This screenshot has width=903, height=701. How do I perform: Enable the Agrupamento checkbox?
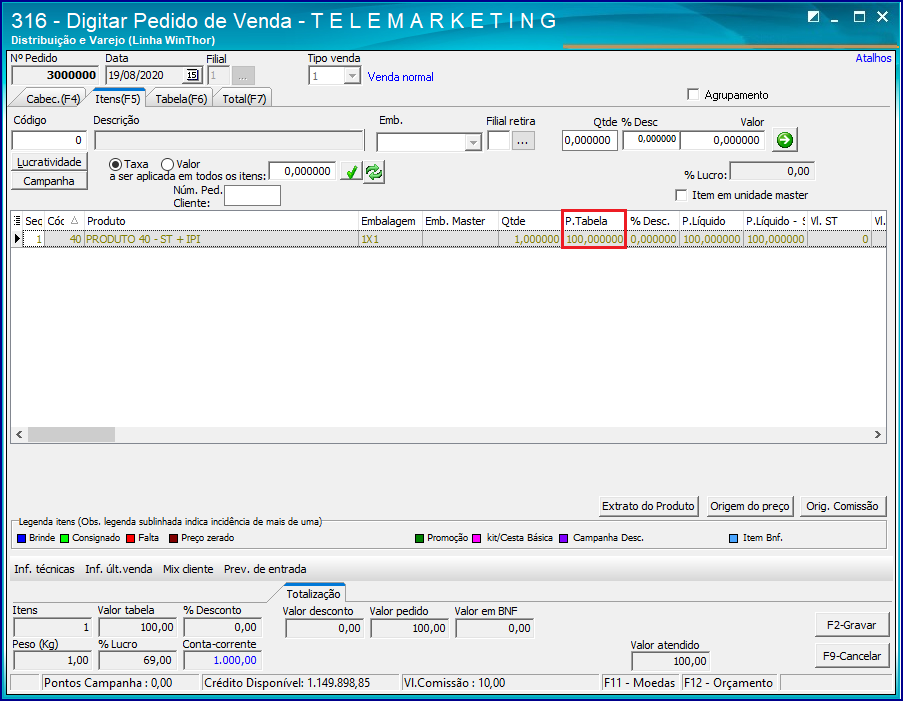(693, 94)
